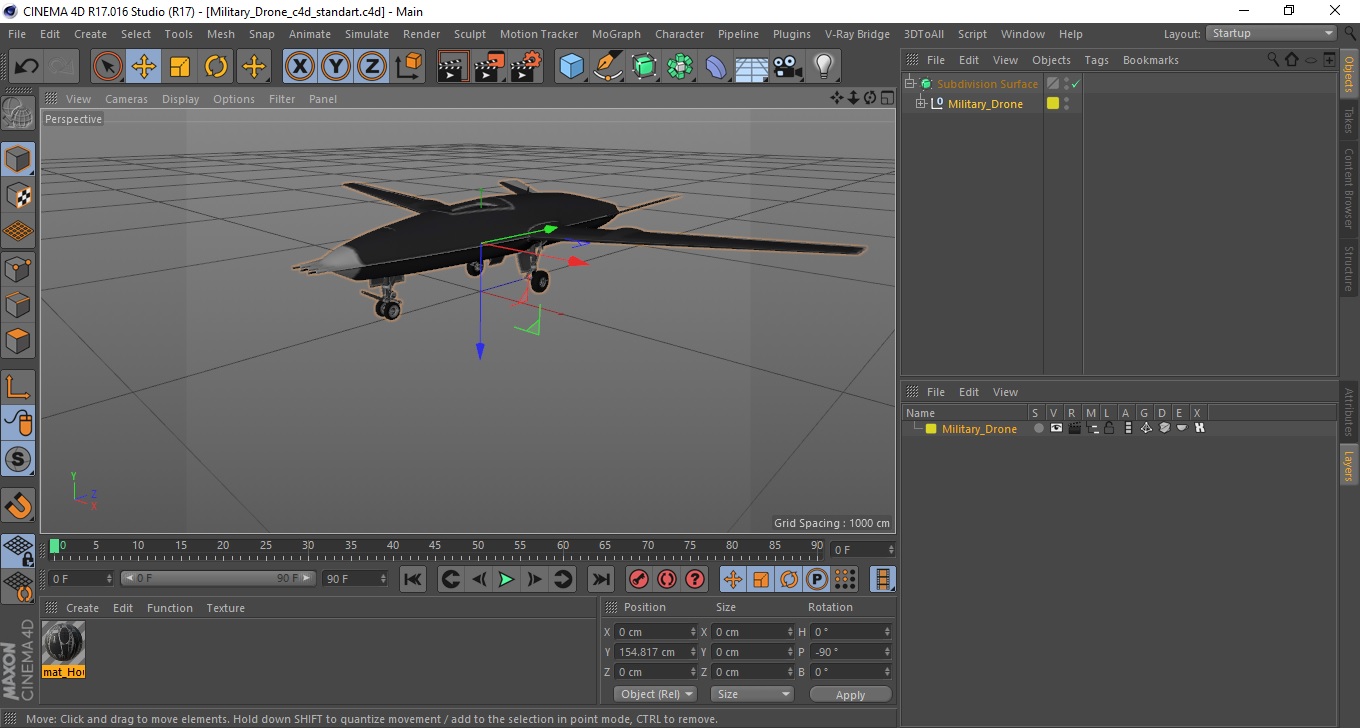Open material manager Create menu
The width and height of the screenshot is (1360, 728).
click(83, 608)
